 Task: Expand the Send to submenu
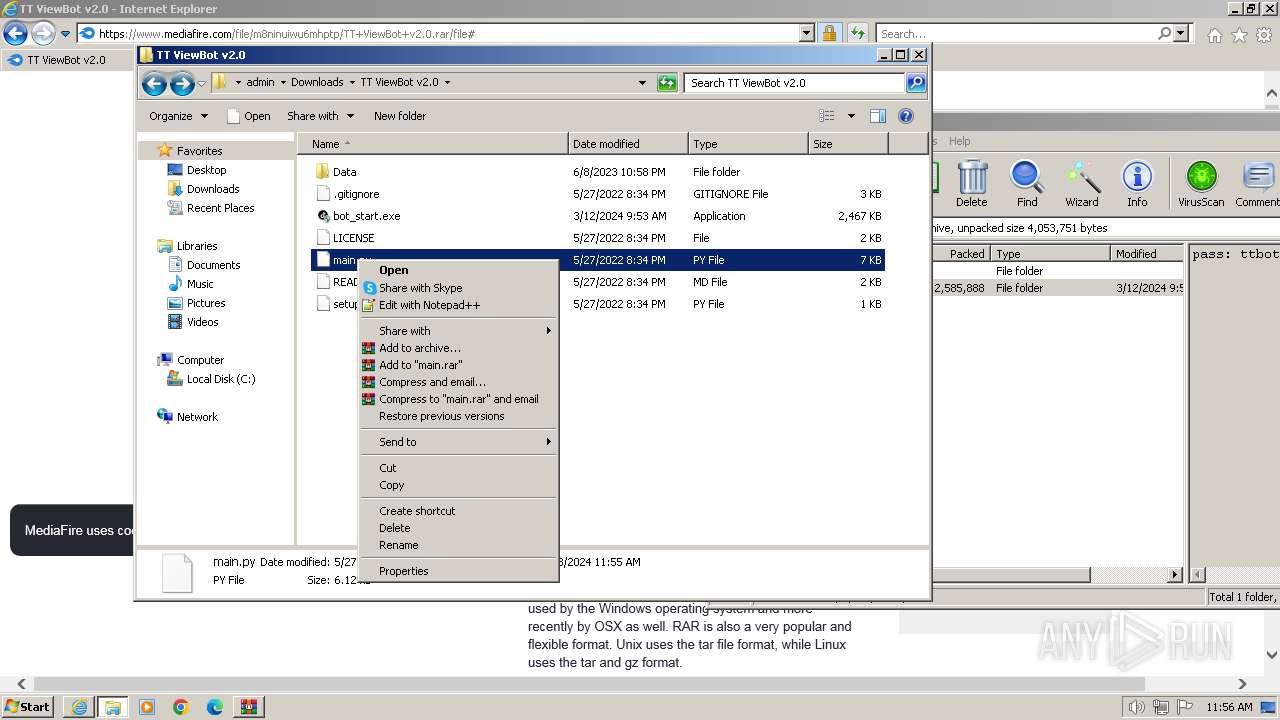click(458, 442)
